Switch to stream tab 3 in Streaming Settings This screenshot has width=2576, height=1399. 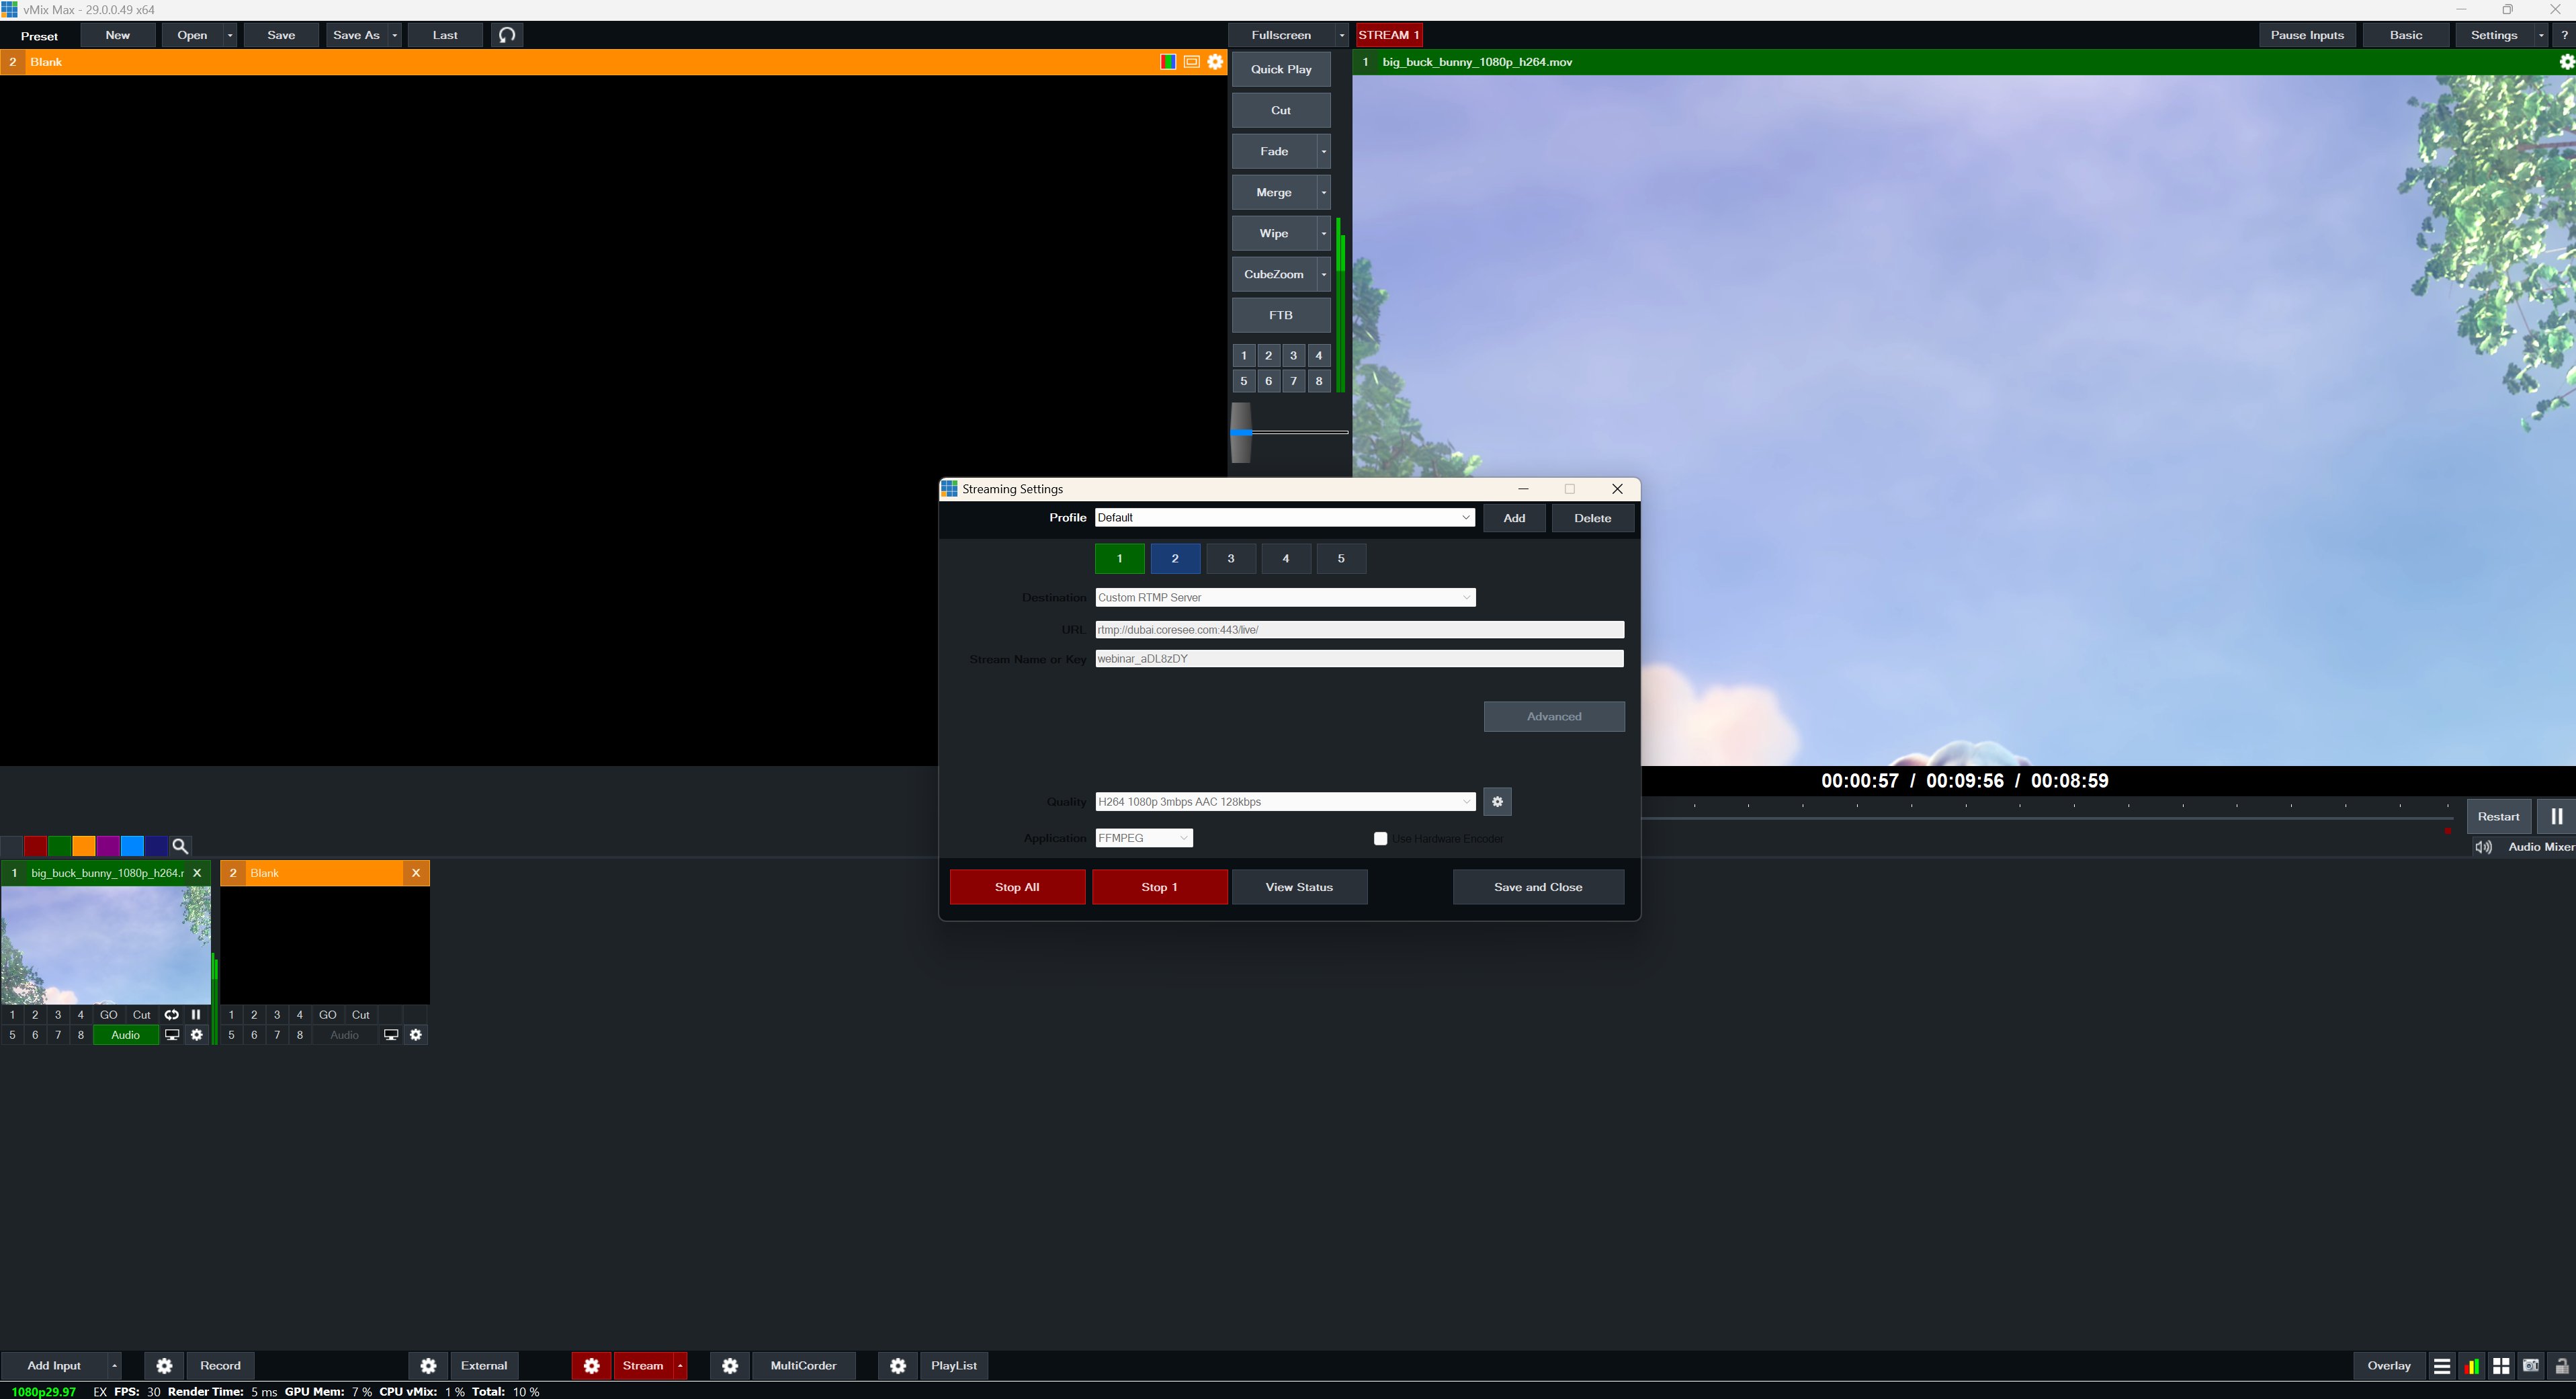coord(1231,558)
